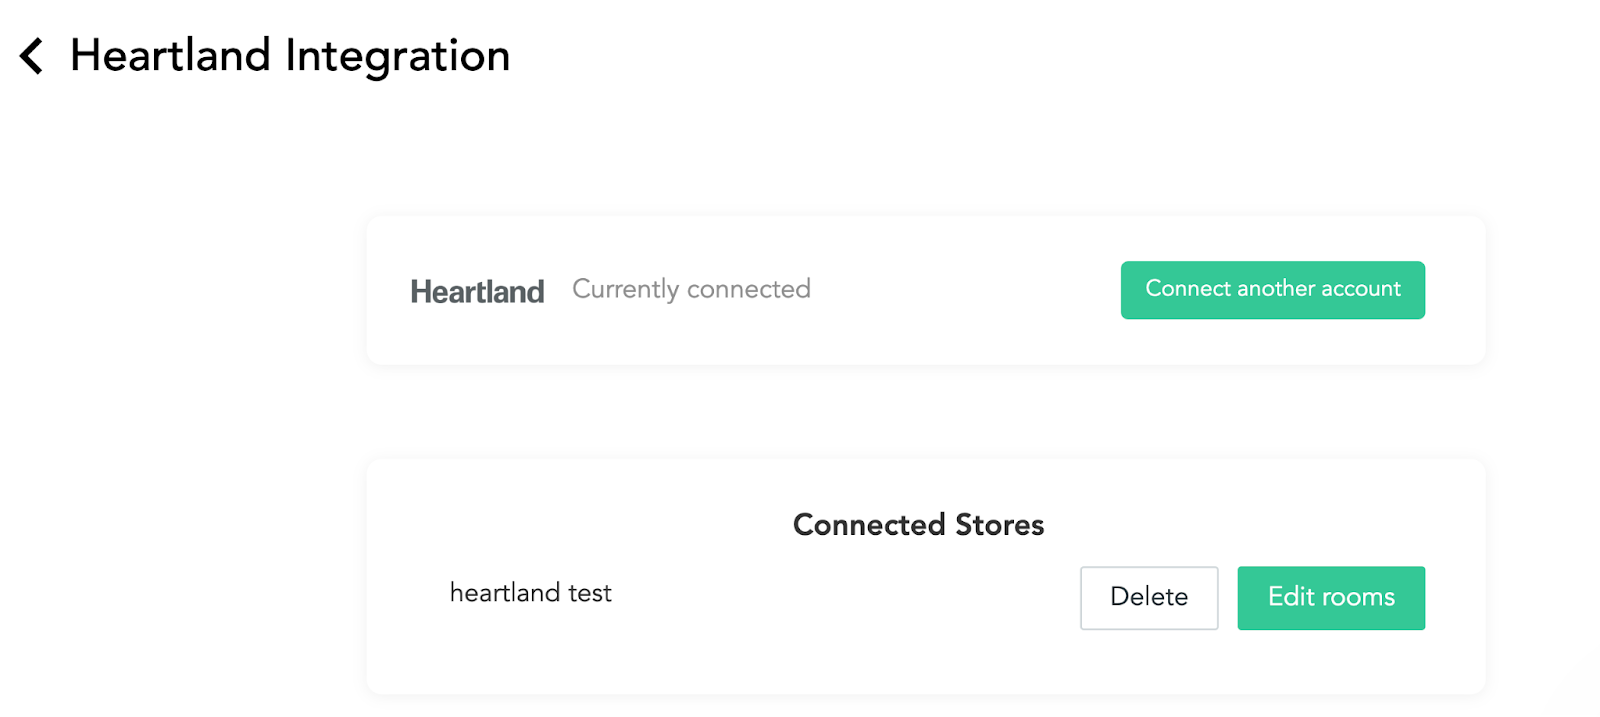Click the green Connect another account label
The height and width of the screenshot is (717, 1600).
point(1272,289)
